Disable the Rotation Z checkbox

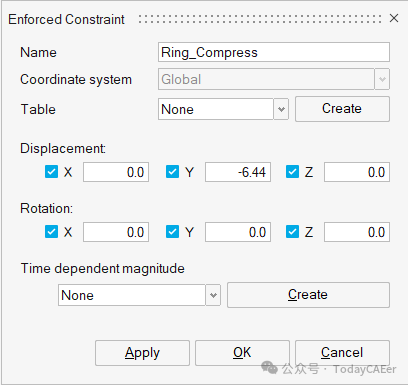click(x=292, y=232)
